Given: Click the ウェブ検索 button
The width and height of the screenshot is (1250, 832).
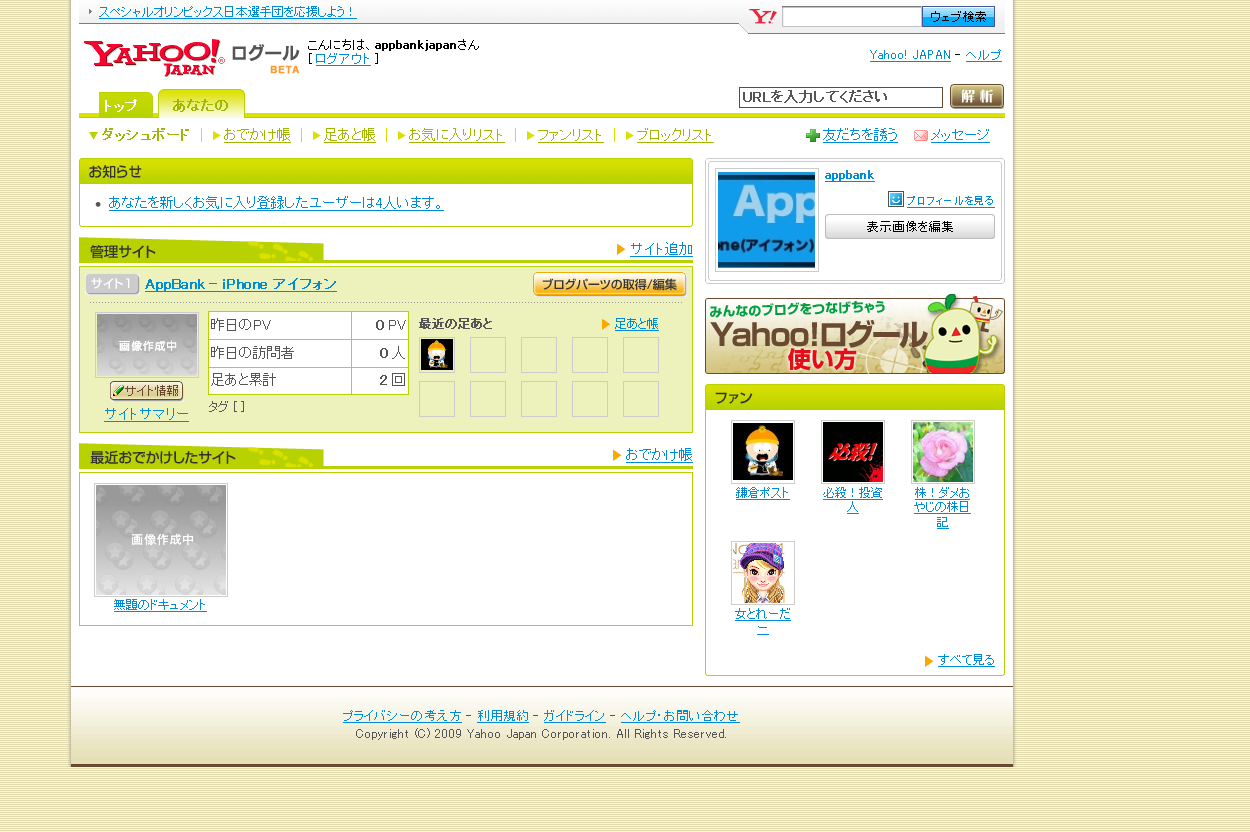Looking at the screenshot, I should pyautogui.click(x=958, y=17).
